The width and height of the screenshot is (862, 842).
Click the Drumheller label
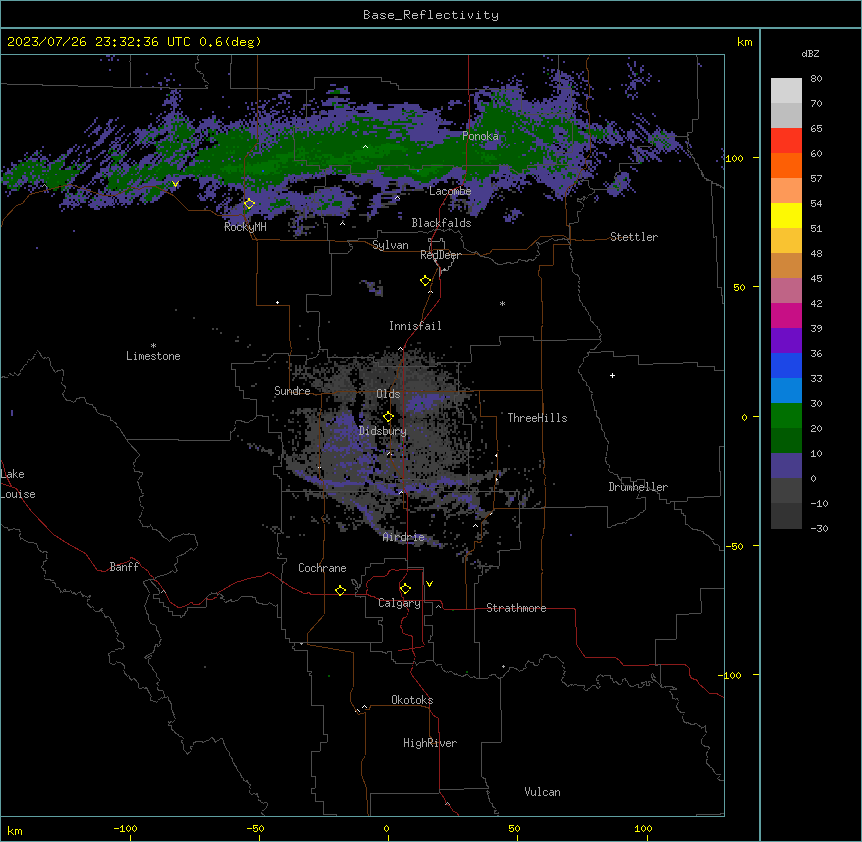[x=638, y=487]
